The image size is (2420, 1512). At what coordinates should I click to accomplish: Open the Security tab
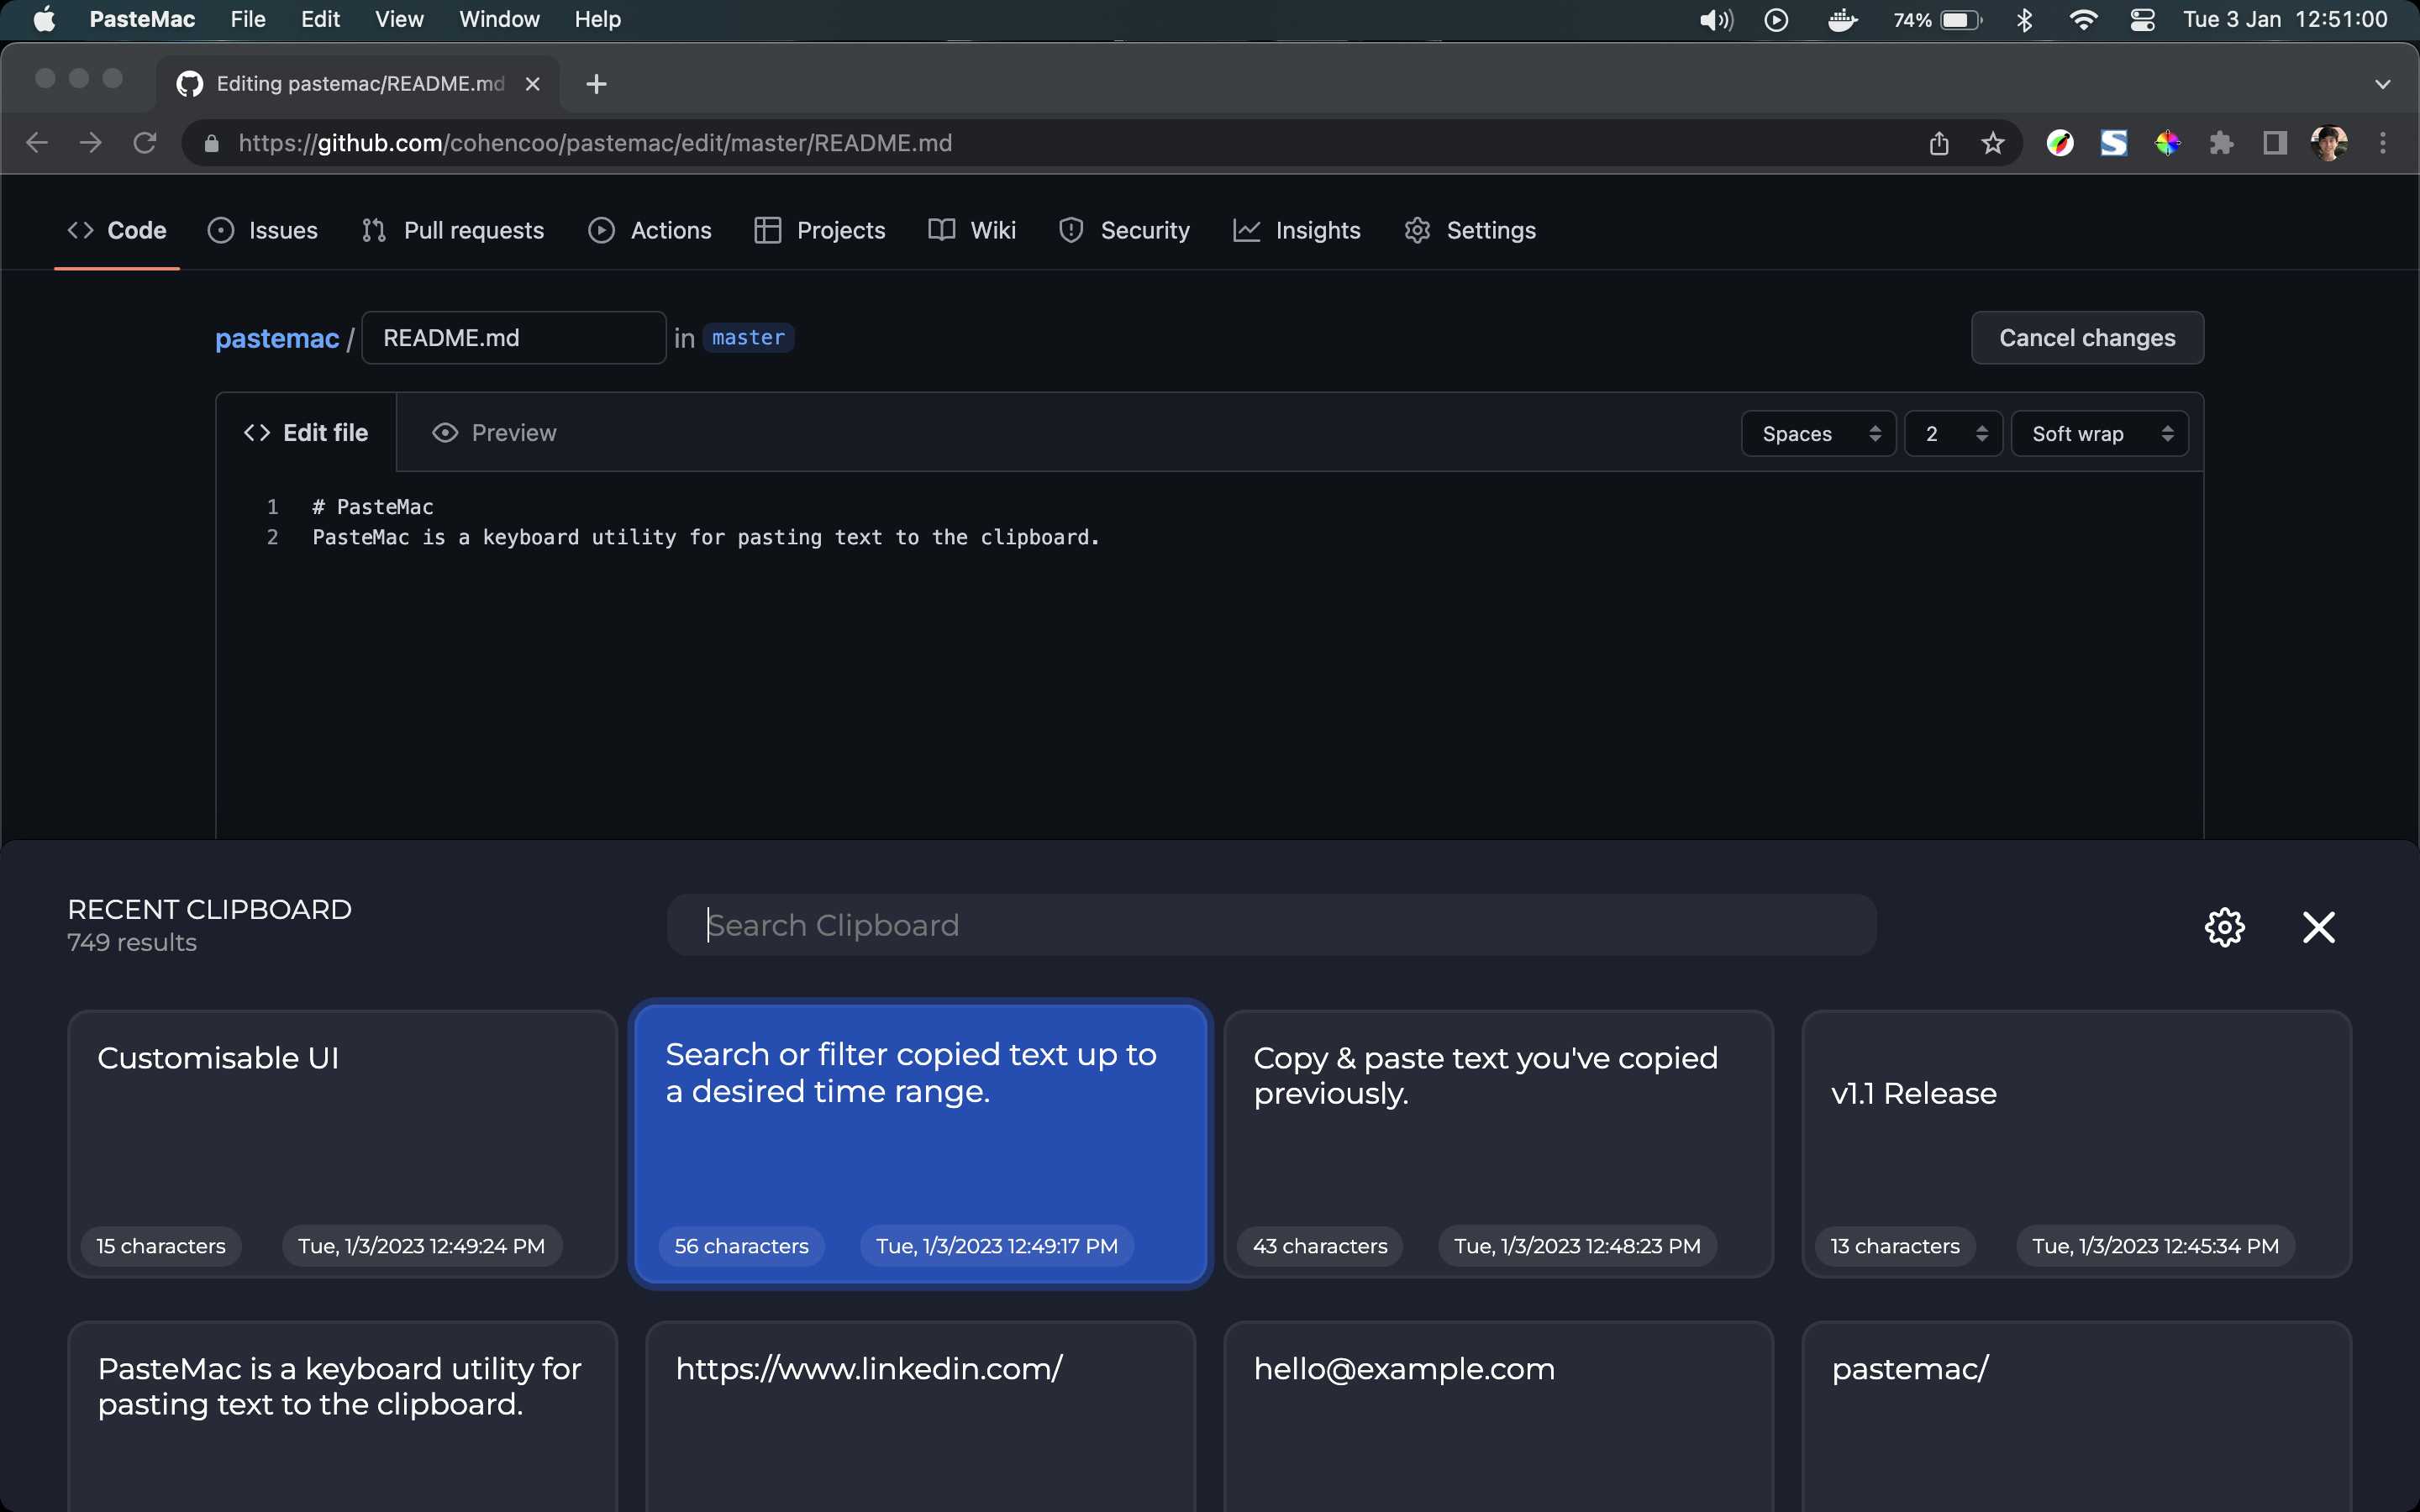[1124, 230]
